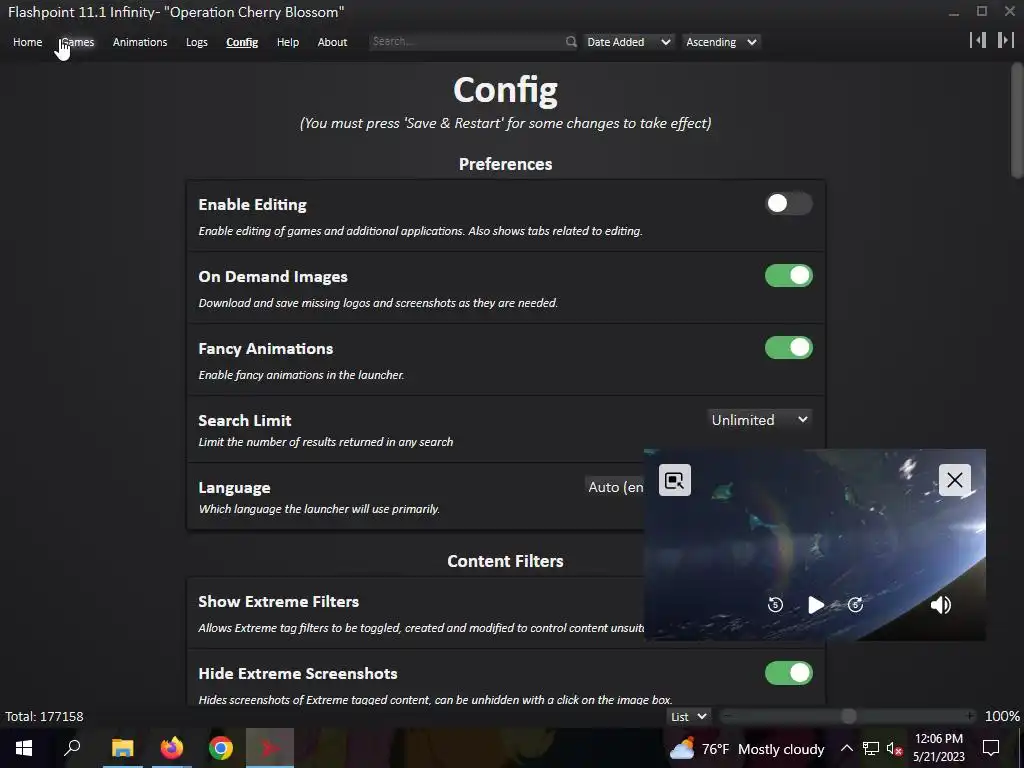The height and width of the screenshot is (768, 1024).
Task: Mute the floating video speaker icon
Action: (940, 605)
